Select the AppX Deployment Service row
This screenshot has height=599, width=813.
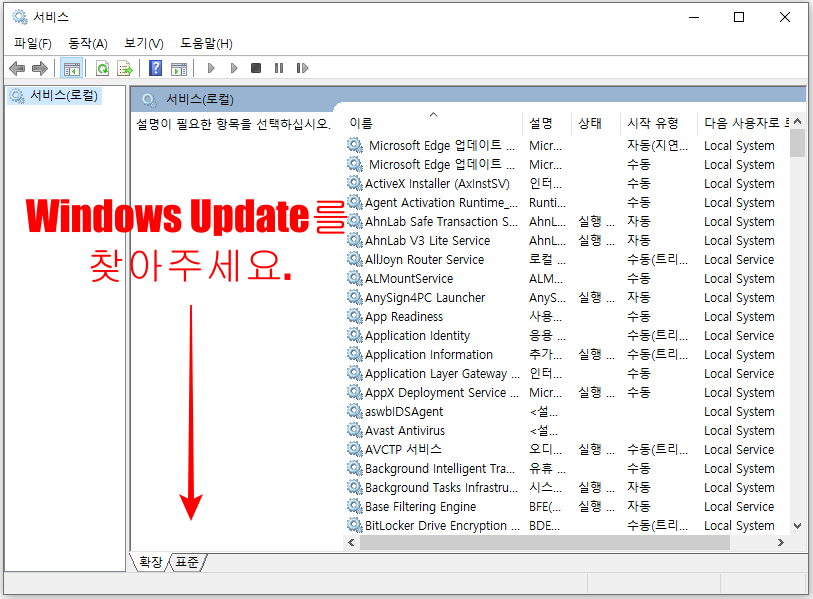566,392
